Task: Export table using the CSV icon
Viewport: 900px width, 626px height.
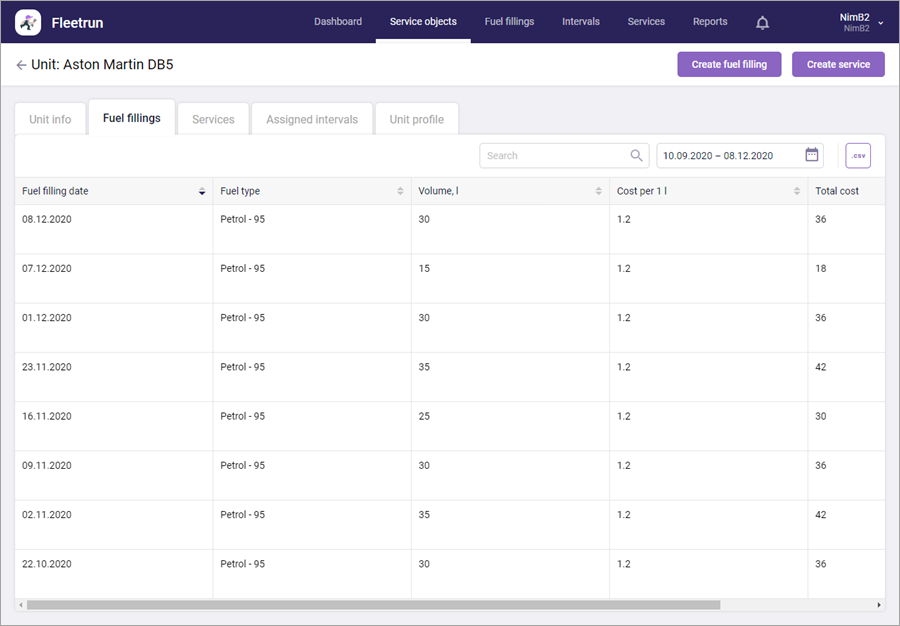Action: 858,156
